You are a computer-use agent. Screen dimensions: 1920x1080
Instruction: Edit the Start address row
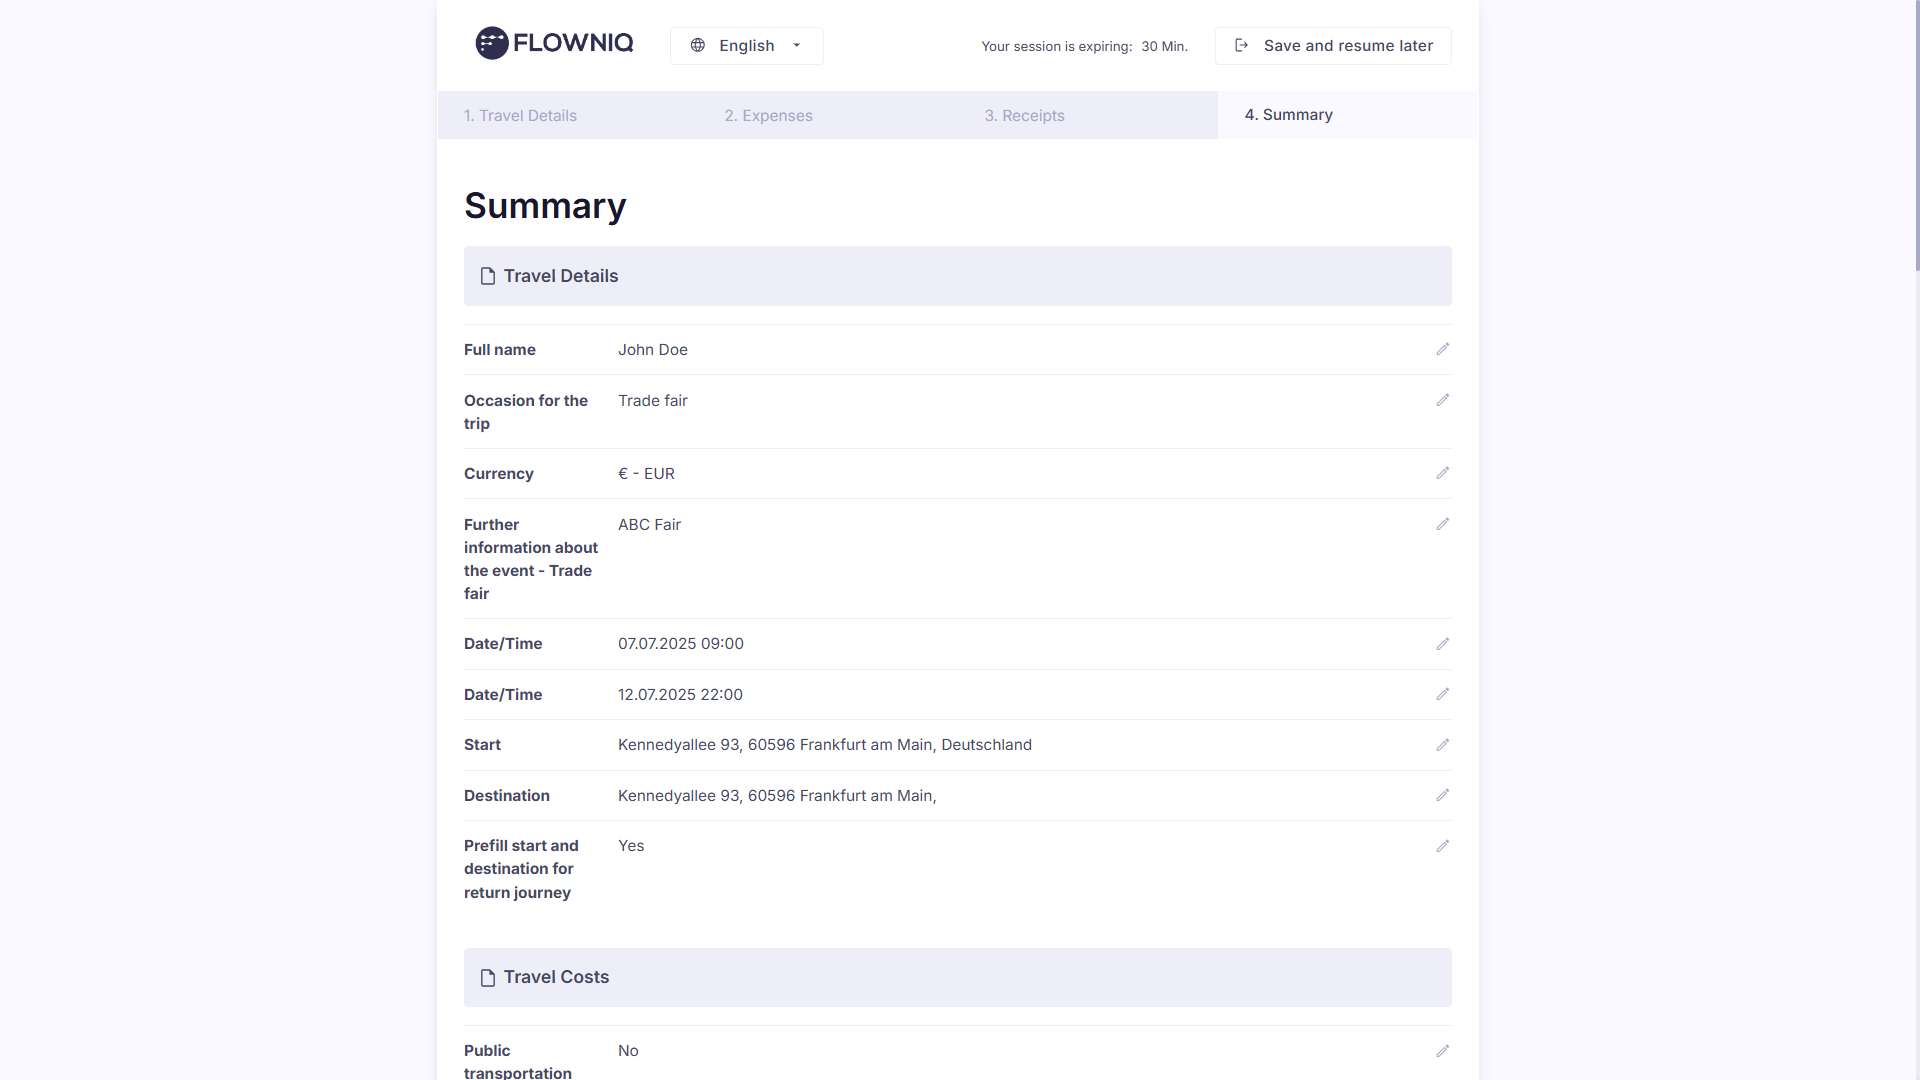point(1442,745)
